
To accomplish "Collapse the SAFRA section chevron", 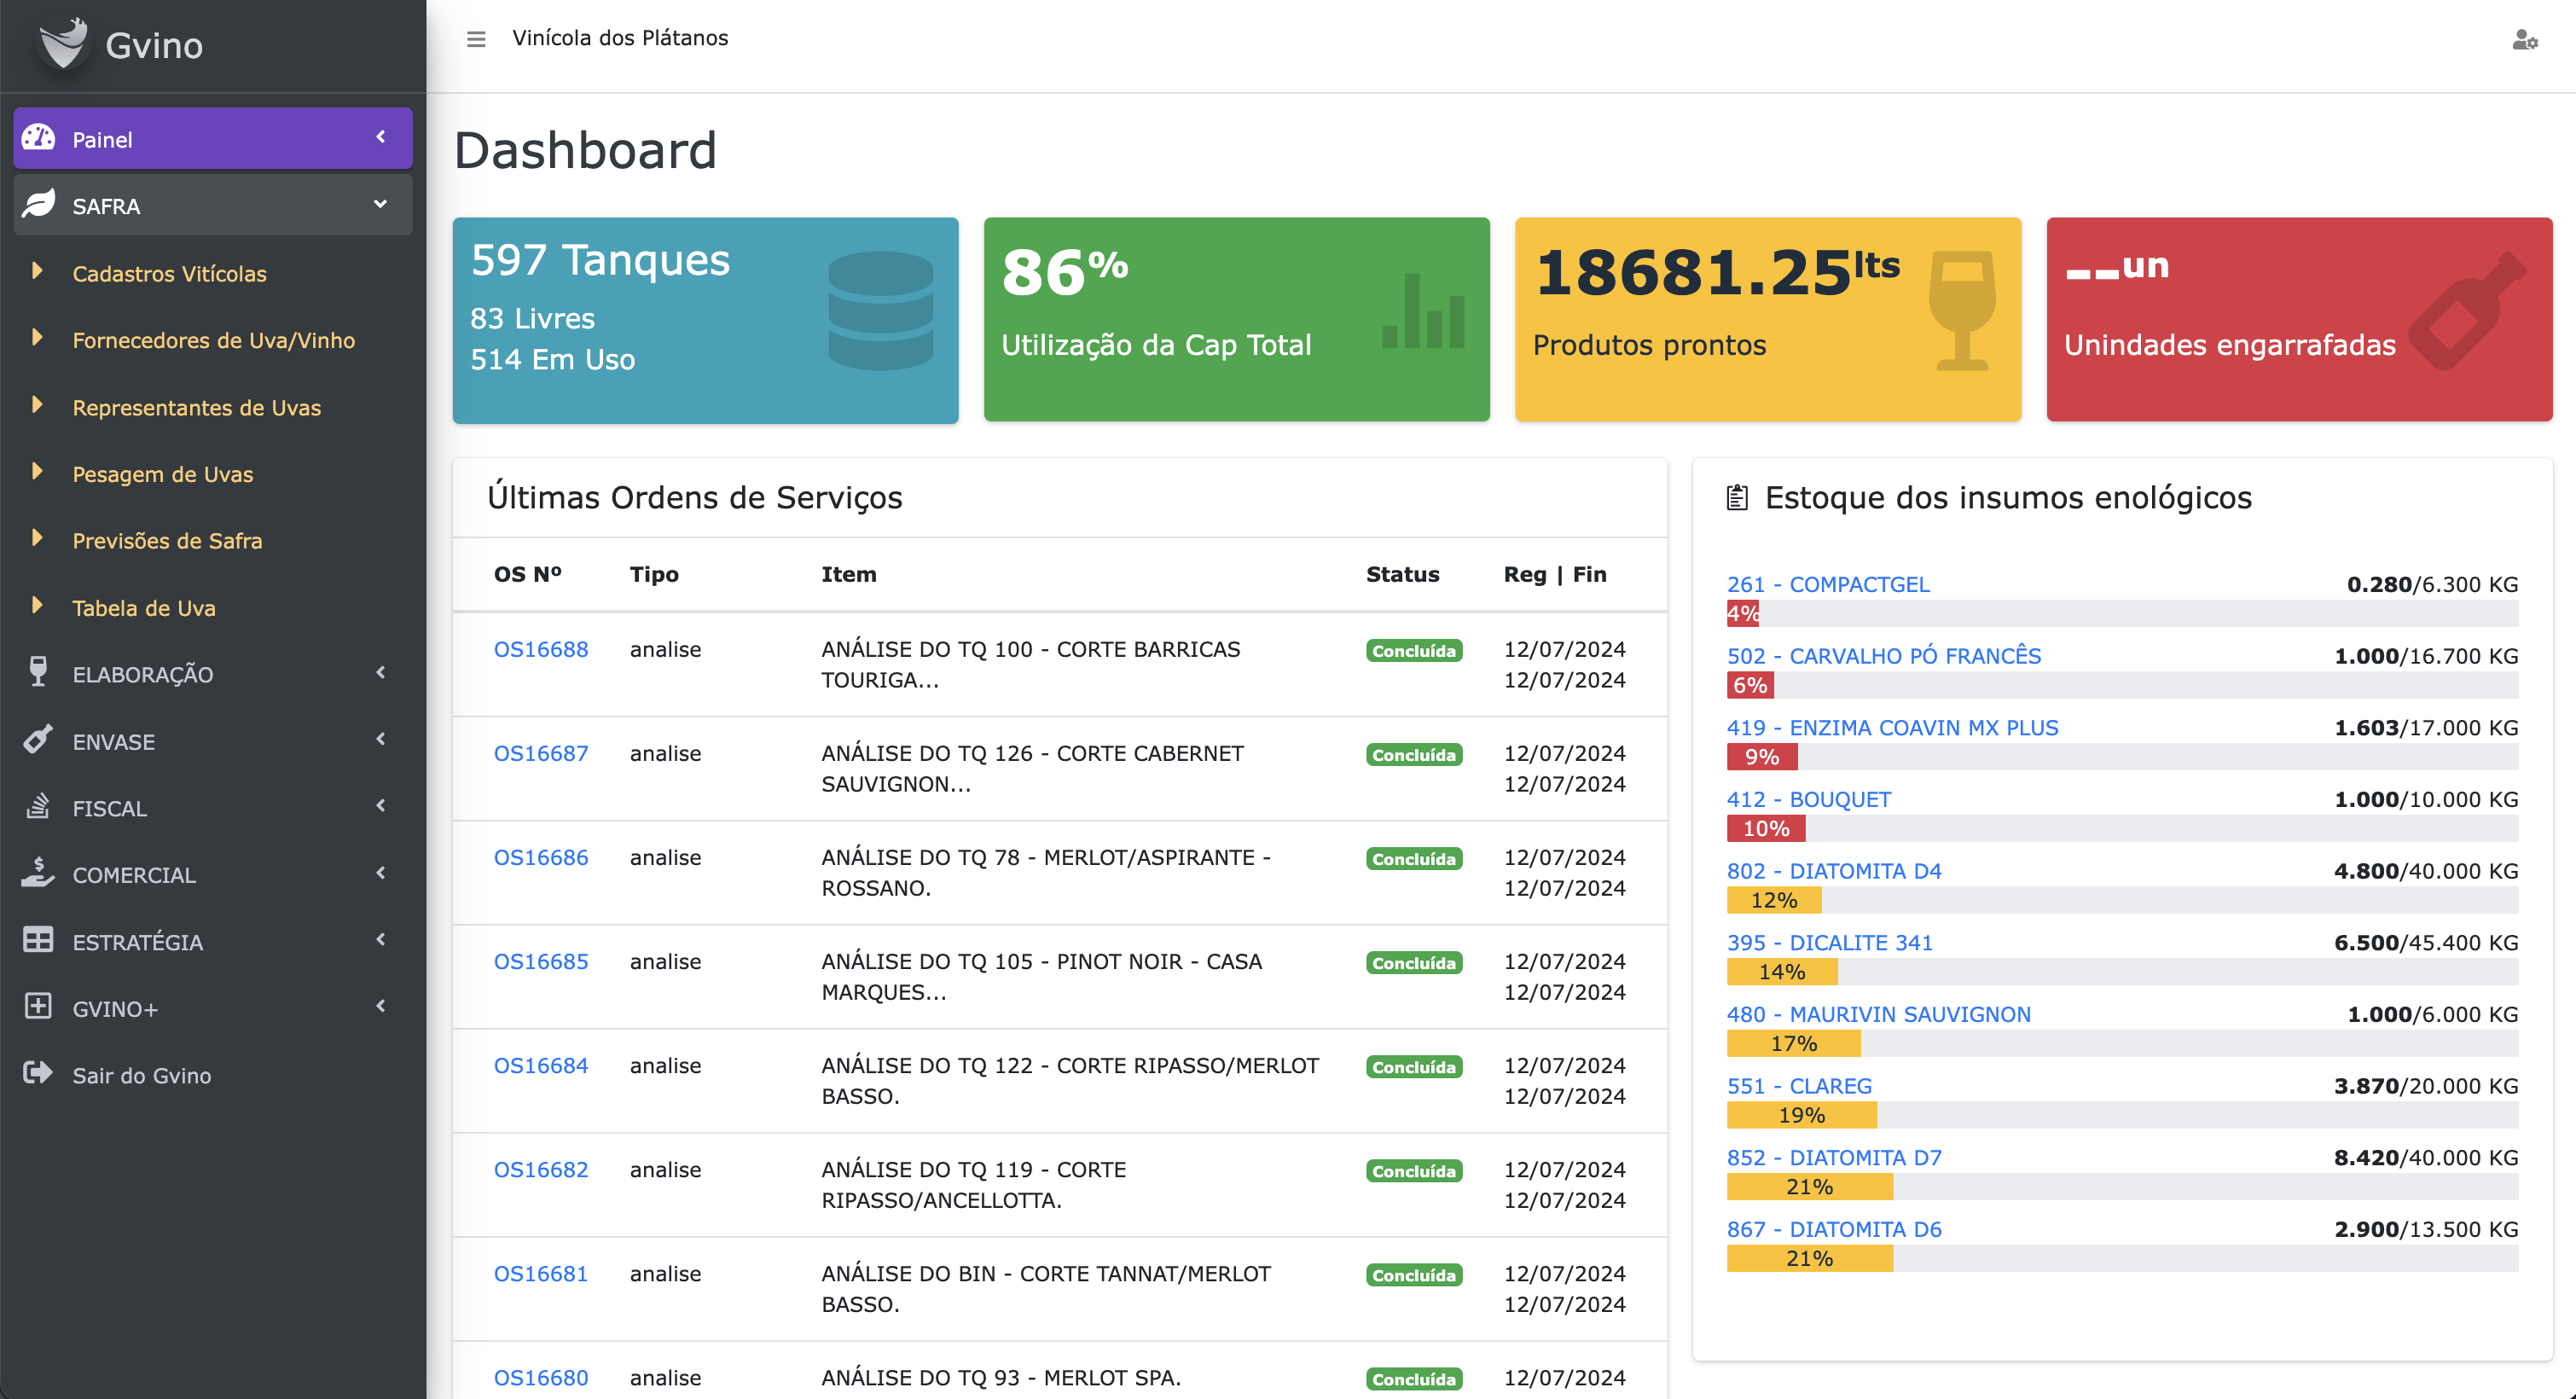I will click(x=380, y=204).
